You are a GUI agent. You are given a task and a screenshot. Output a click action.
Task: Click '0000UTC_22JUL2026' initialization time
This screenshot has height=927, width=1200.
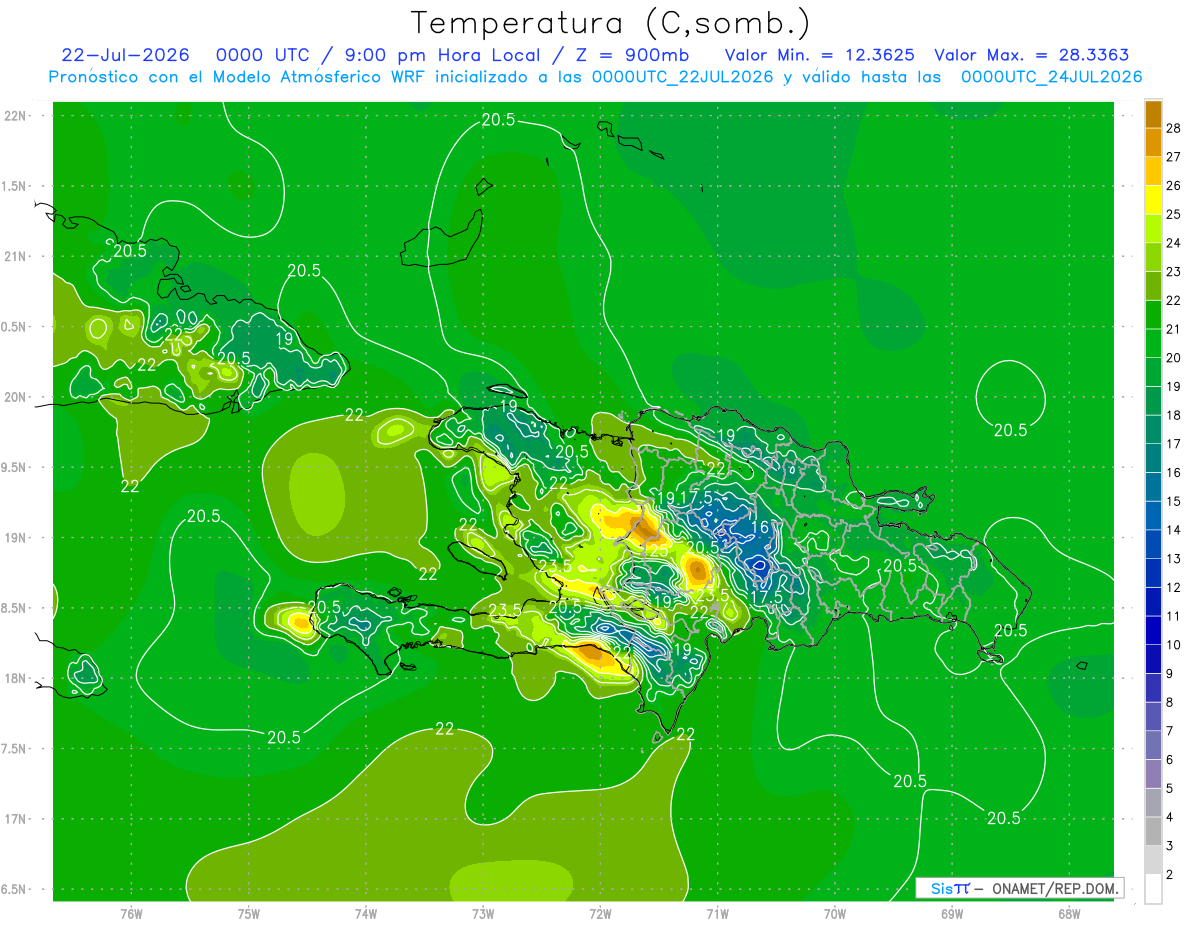[682, 77]
